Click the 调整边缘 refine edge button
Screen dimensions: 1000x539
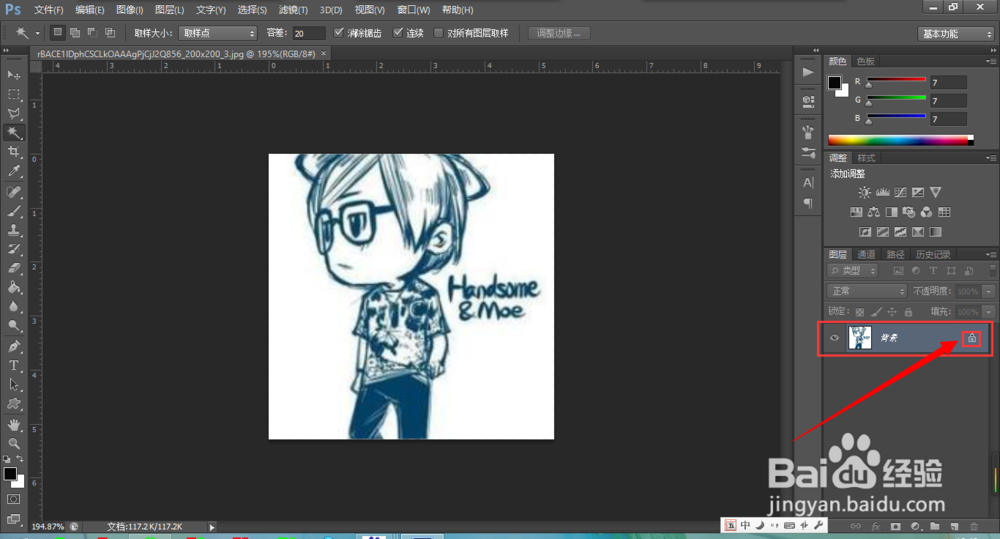coord(559,33)
